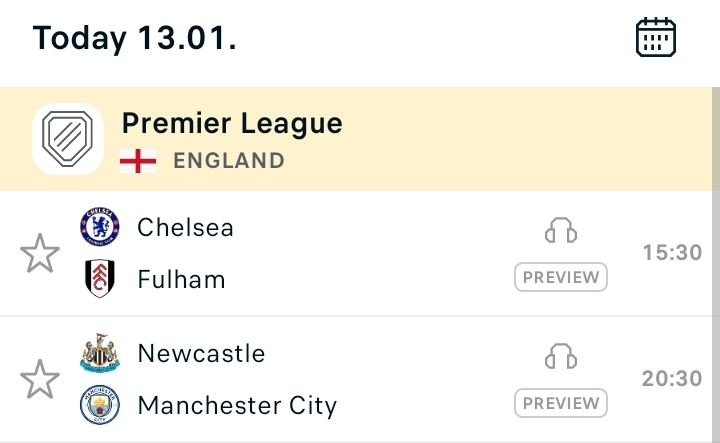Click the Chelsea team name
Viewport: 720px width, 443px height.
pos(186,227)
